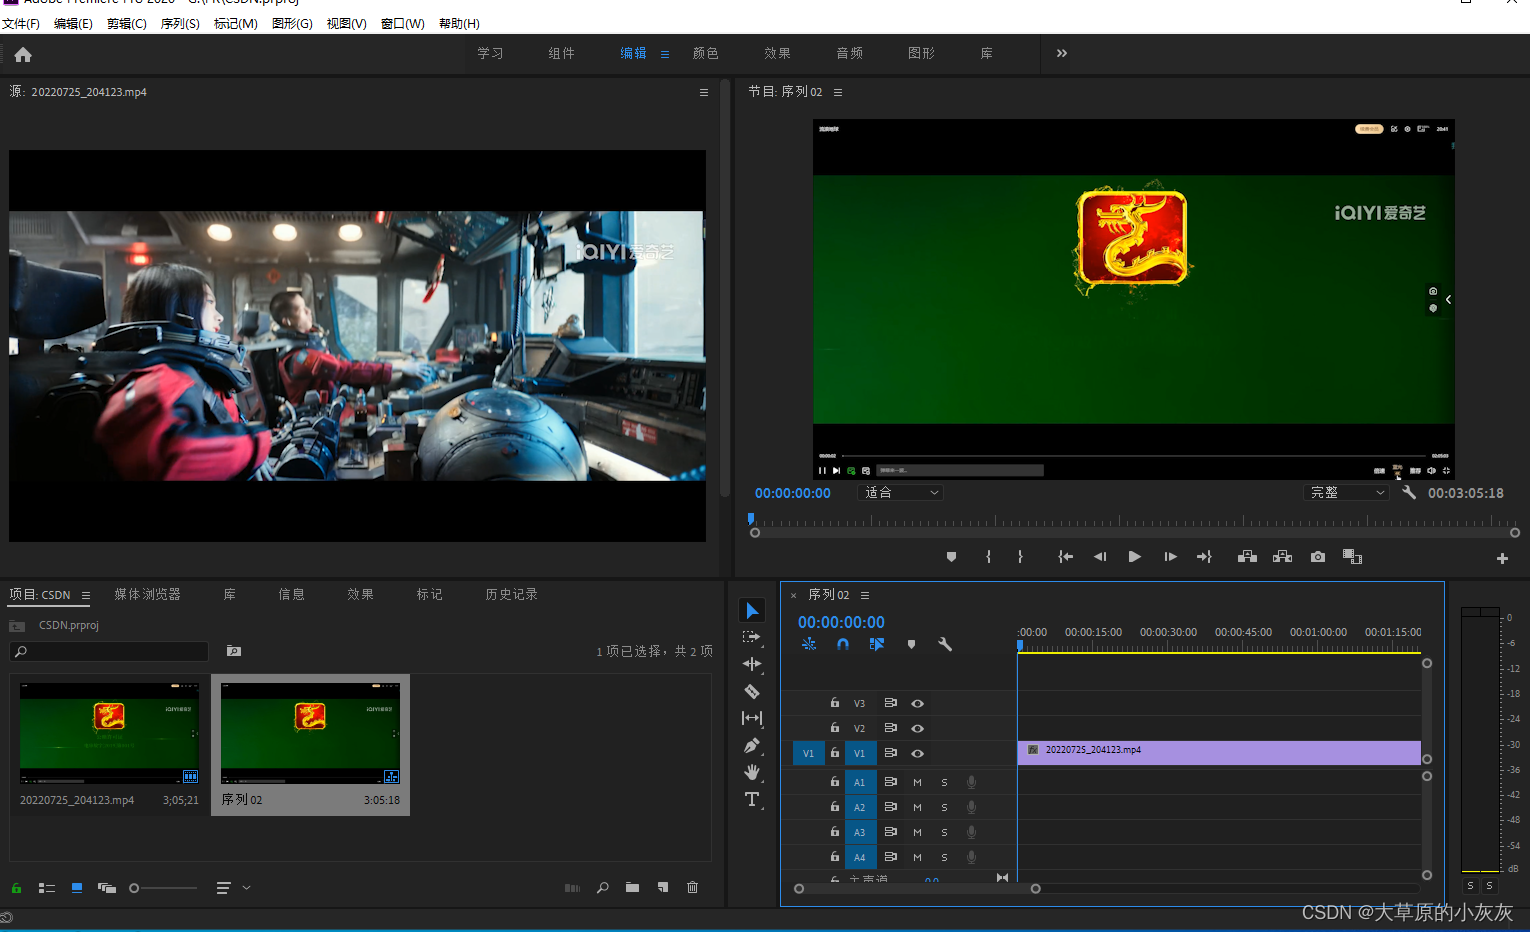Open Comparison View button
This screenshot has width=1530, height=932.
(x=1352, y=557)
